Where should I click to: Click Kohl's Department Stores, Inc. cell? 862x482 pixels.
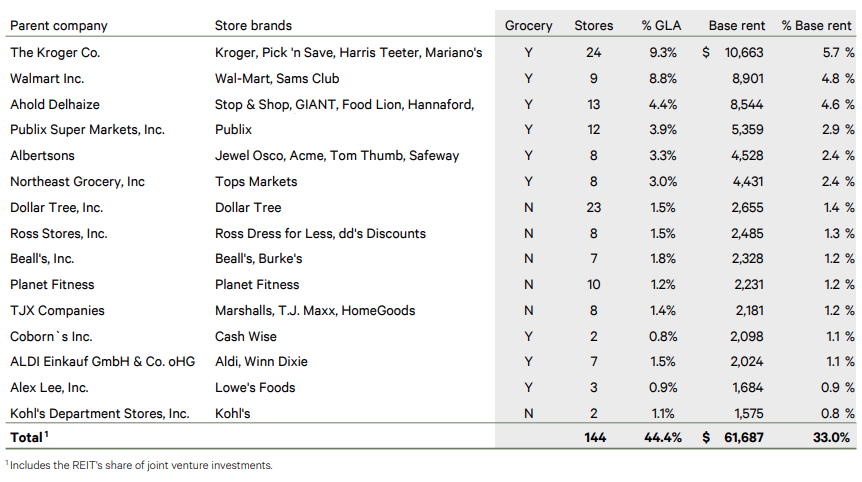pos(100,413)
